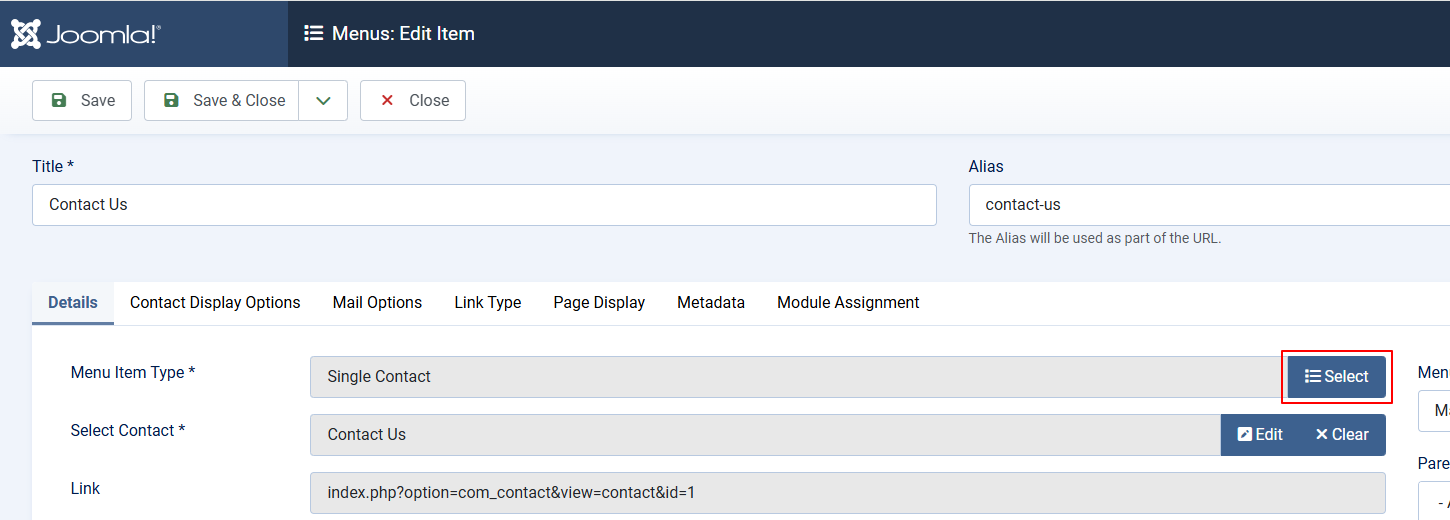Screen dimensions: 1450x520
Task: Click Edit for the selected contact
Action: pos(1260,435)
